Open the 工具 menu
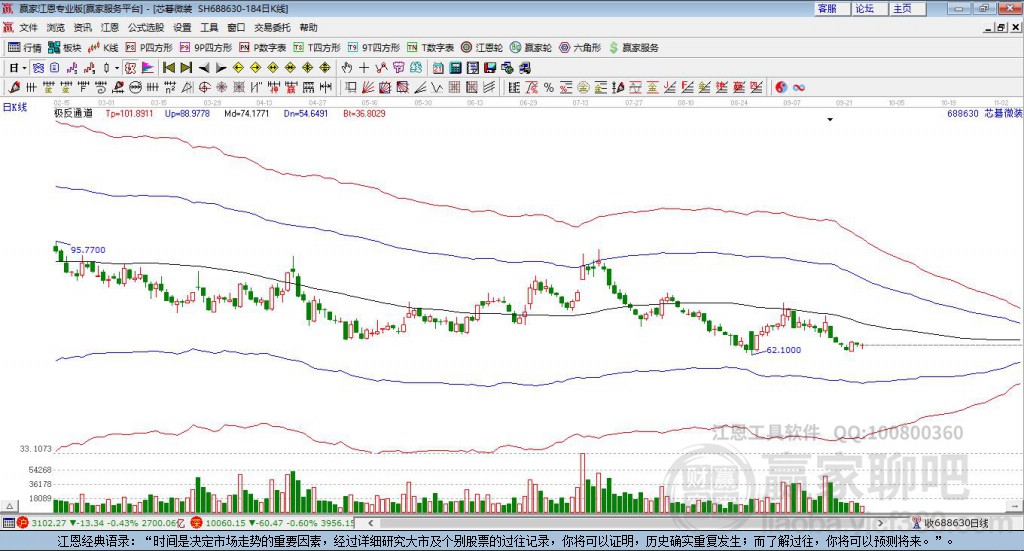1024x551 pixels. point(209,27)
